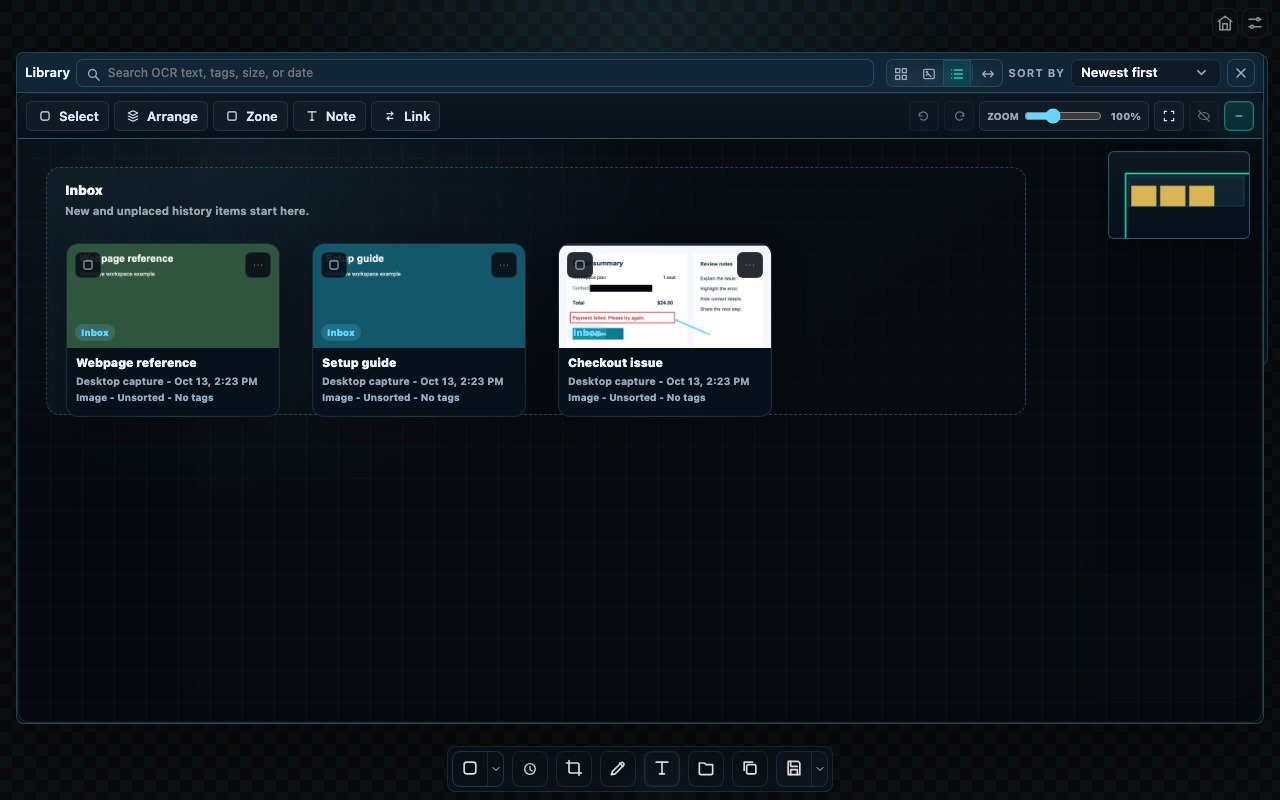Screen dimensions: 1280x800
Task: Open more options on Checkout issue card
Action: coord(750,265)
